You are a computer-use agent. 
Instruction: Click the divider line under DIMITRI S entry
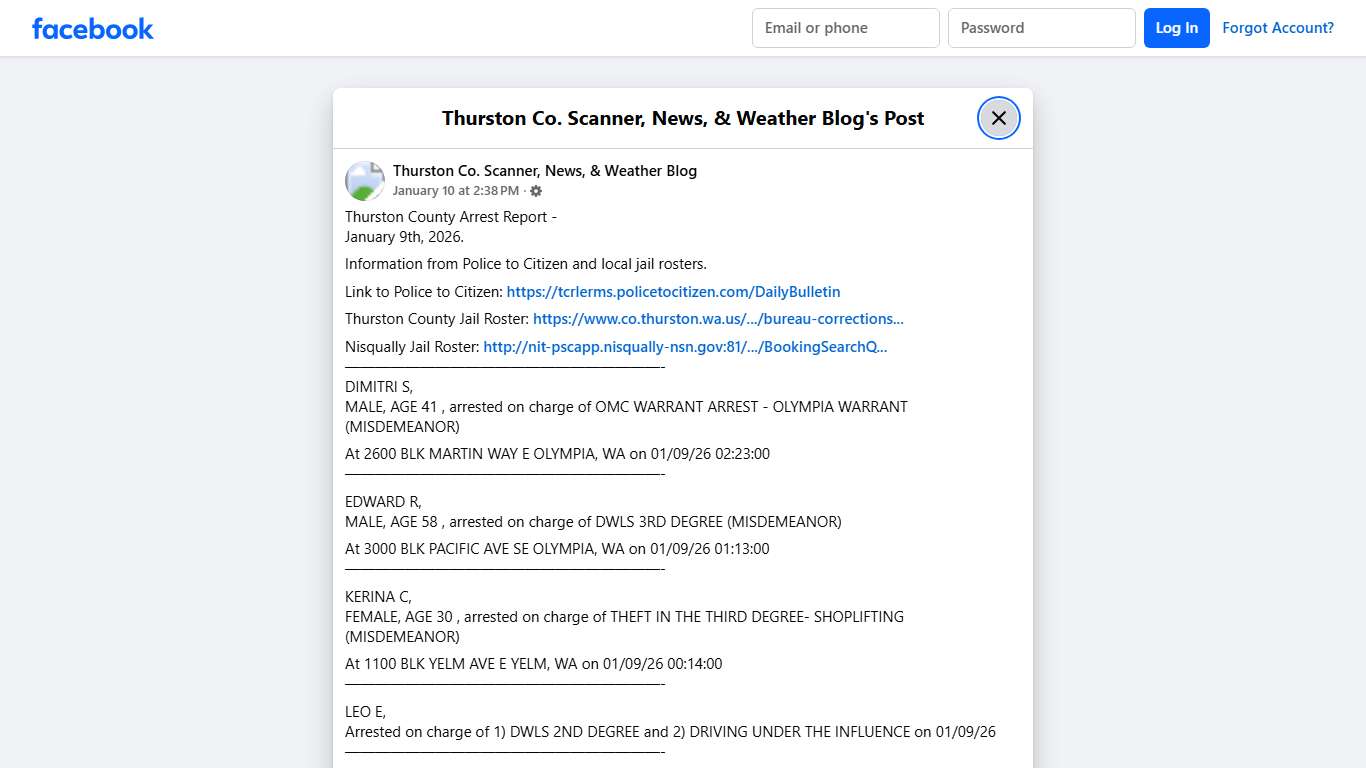505,472
